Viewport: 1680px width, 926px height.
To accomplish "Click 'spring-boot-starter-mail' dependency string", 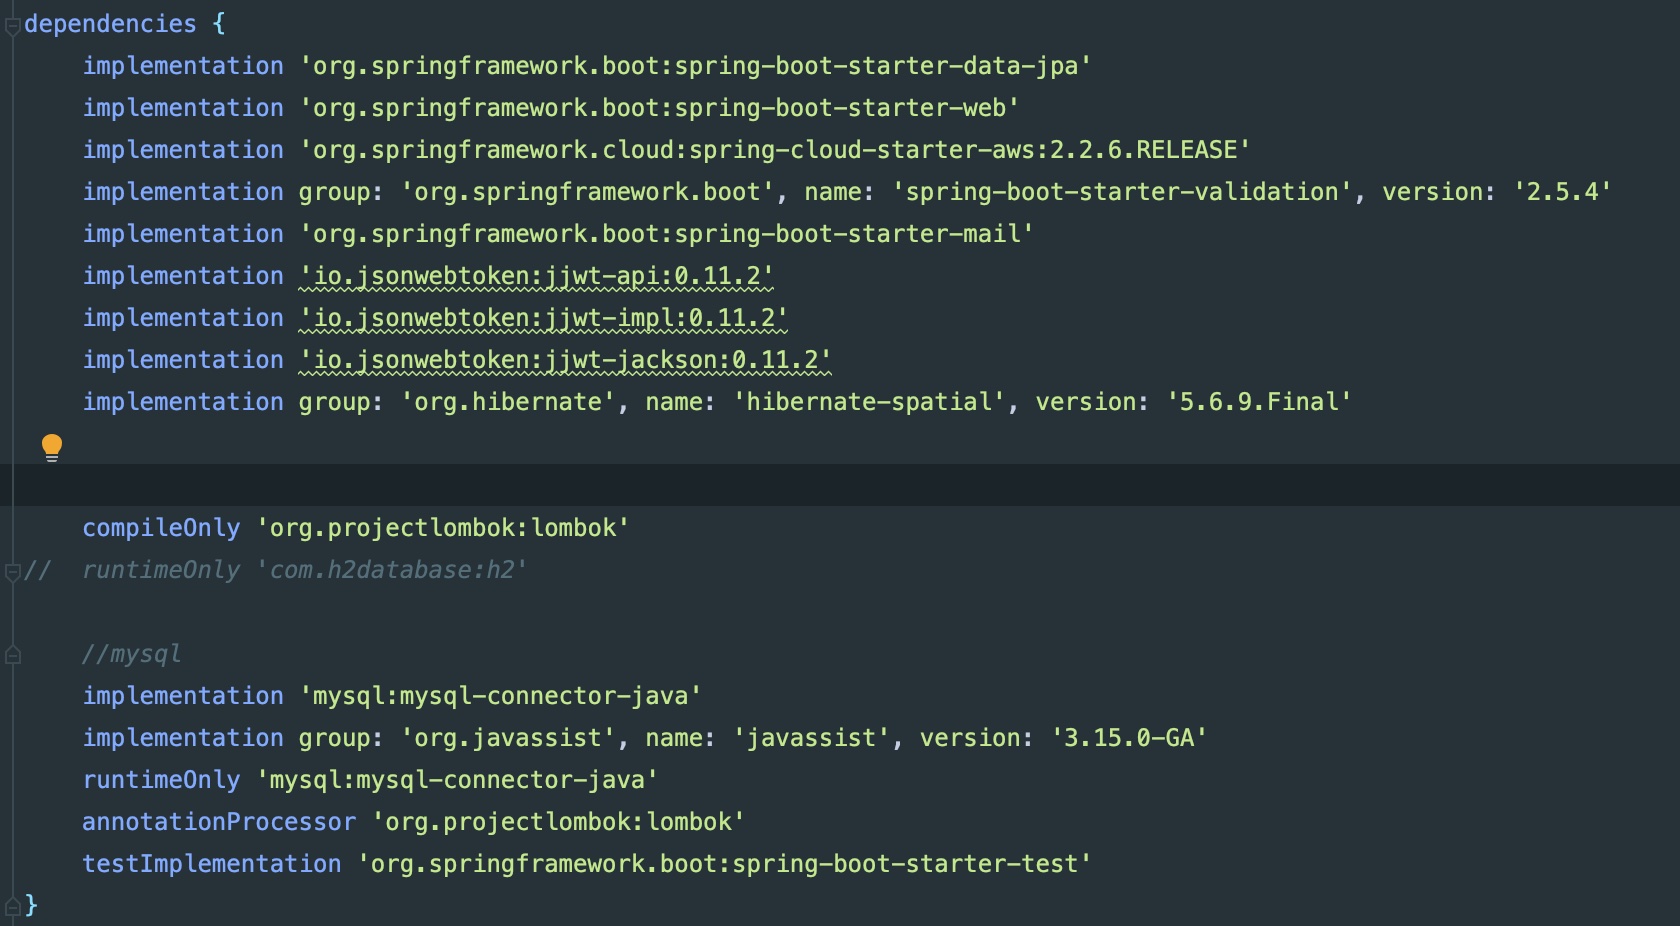I will 666,234.
